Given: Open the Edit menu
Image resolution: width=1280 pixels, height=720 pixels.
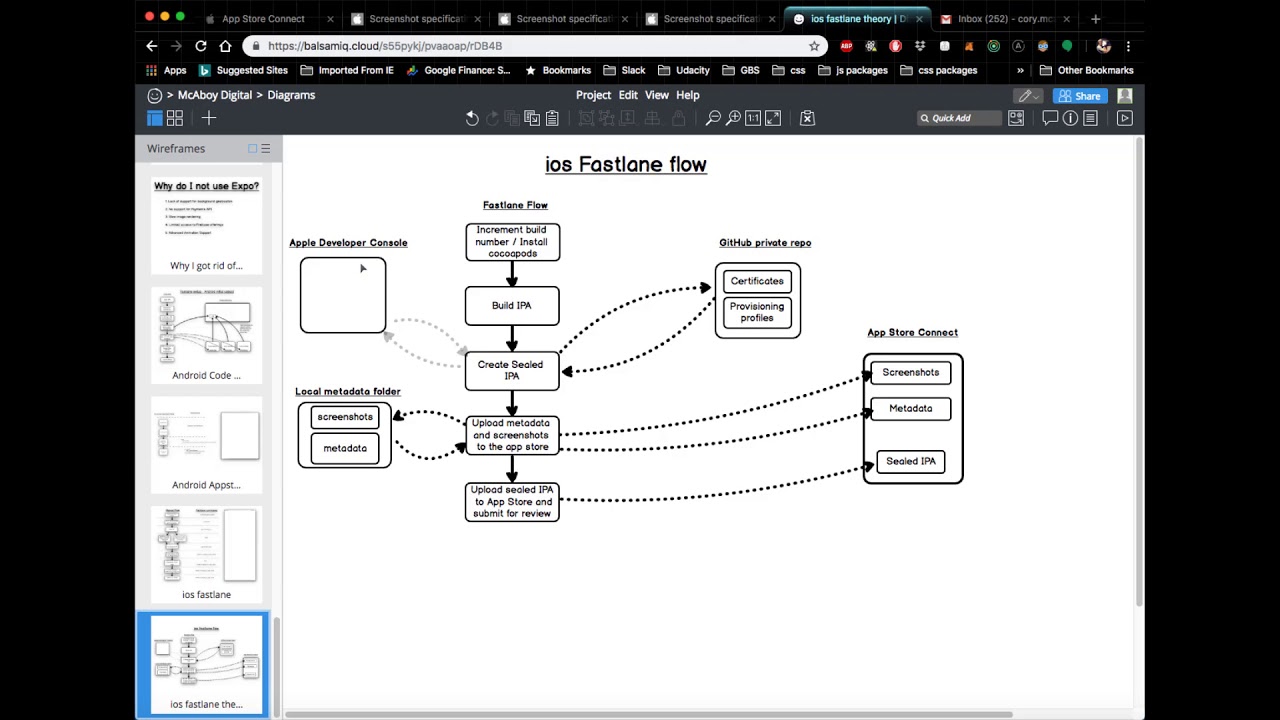Looking at the screenshot, I should (x=628, y=95).
